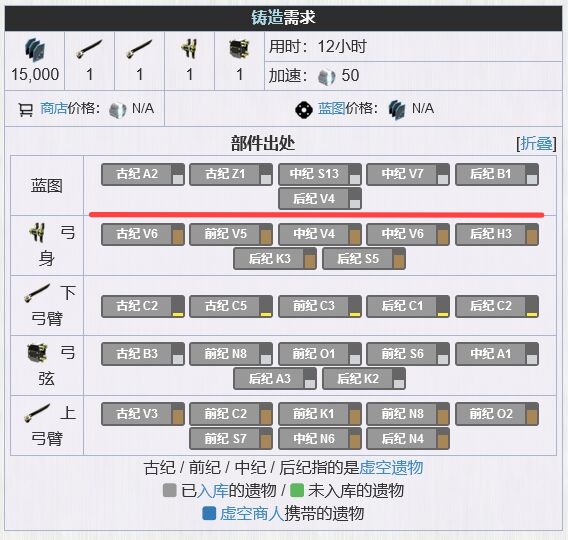Click the bow string component icon in requirements

tap(239, 49)
